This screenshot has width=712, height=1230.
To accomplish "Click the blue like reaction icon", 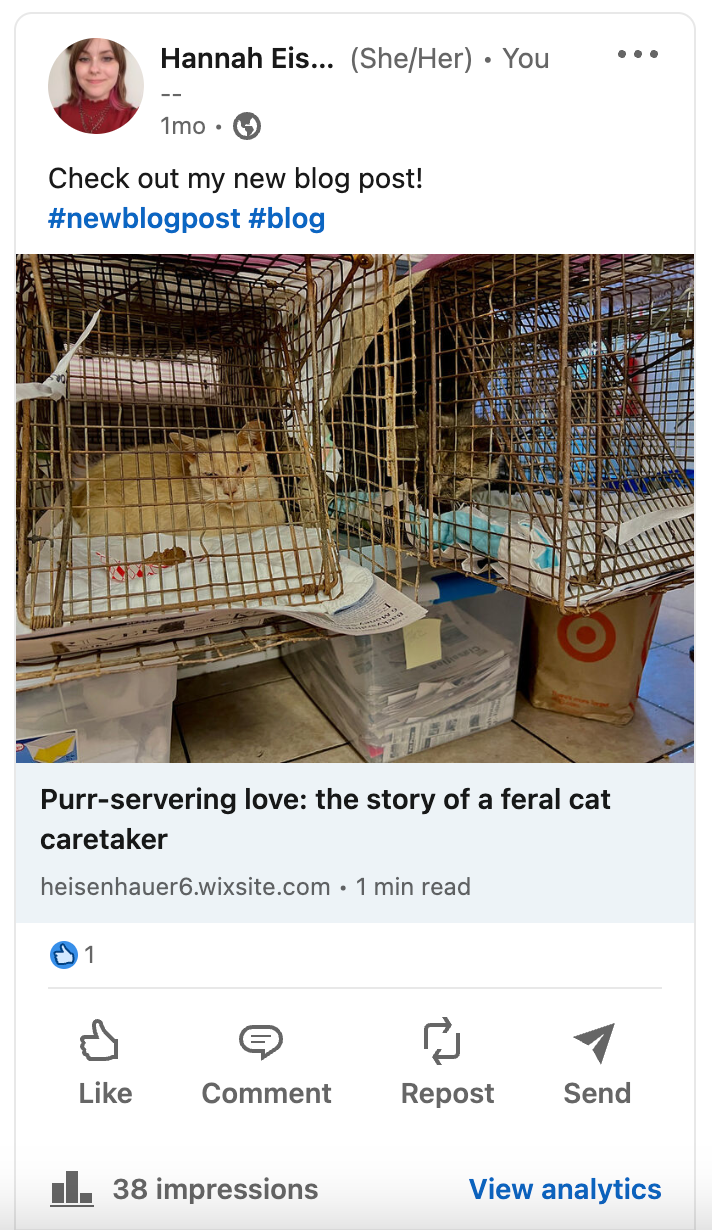I will coord(63,955).
